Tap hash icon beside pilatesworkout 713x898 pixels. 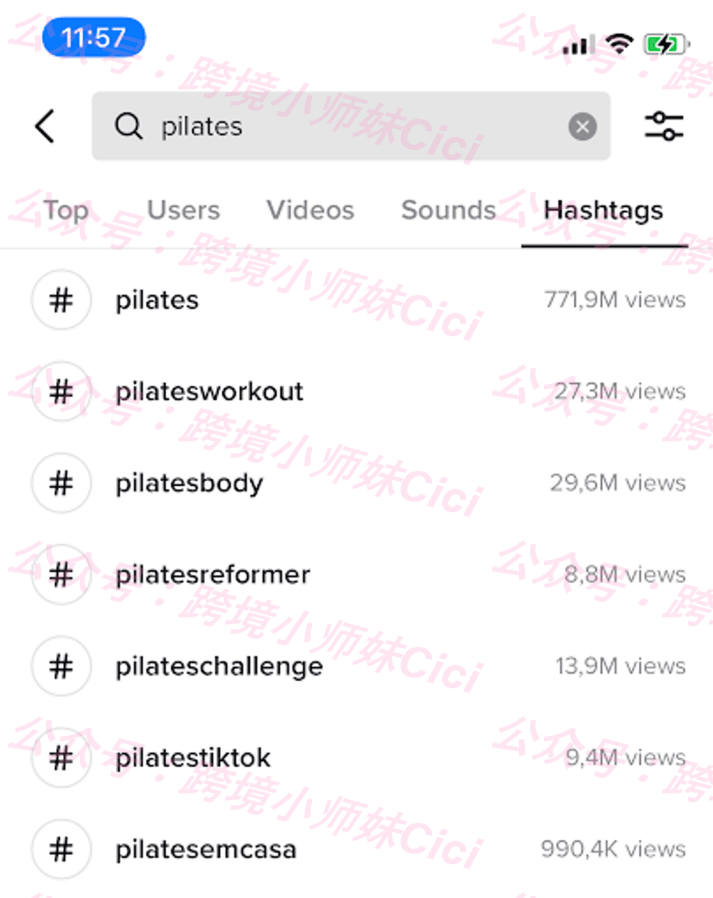[x=61, y=391]
